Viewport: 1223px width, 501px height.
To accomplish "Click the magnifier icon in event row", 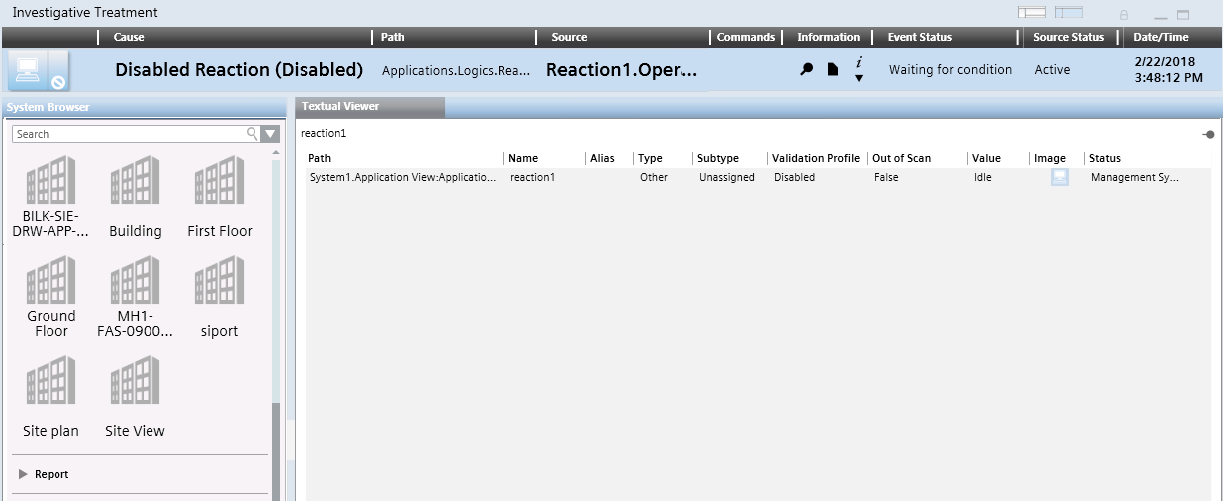I will [x=806, y=70].
